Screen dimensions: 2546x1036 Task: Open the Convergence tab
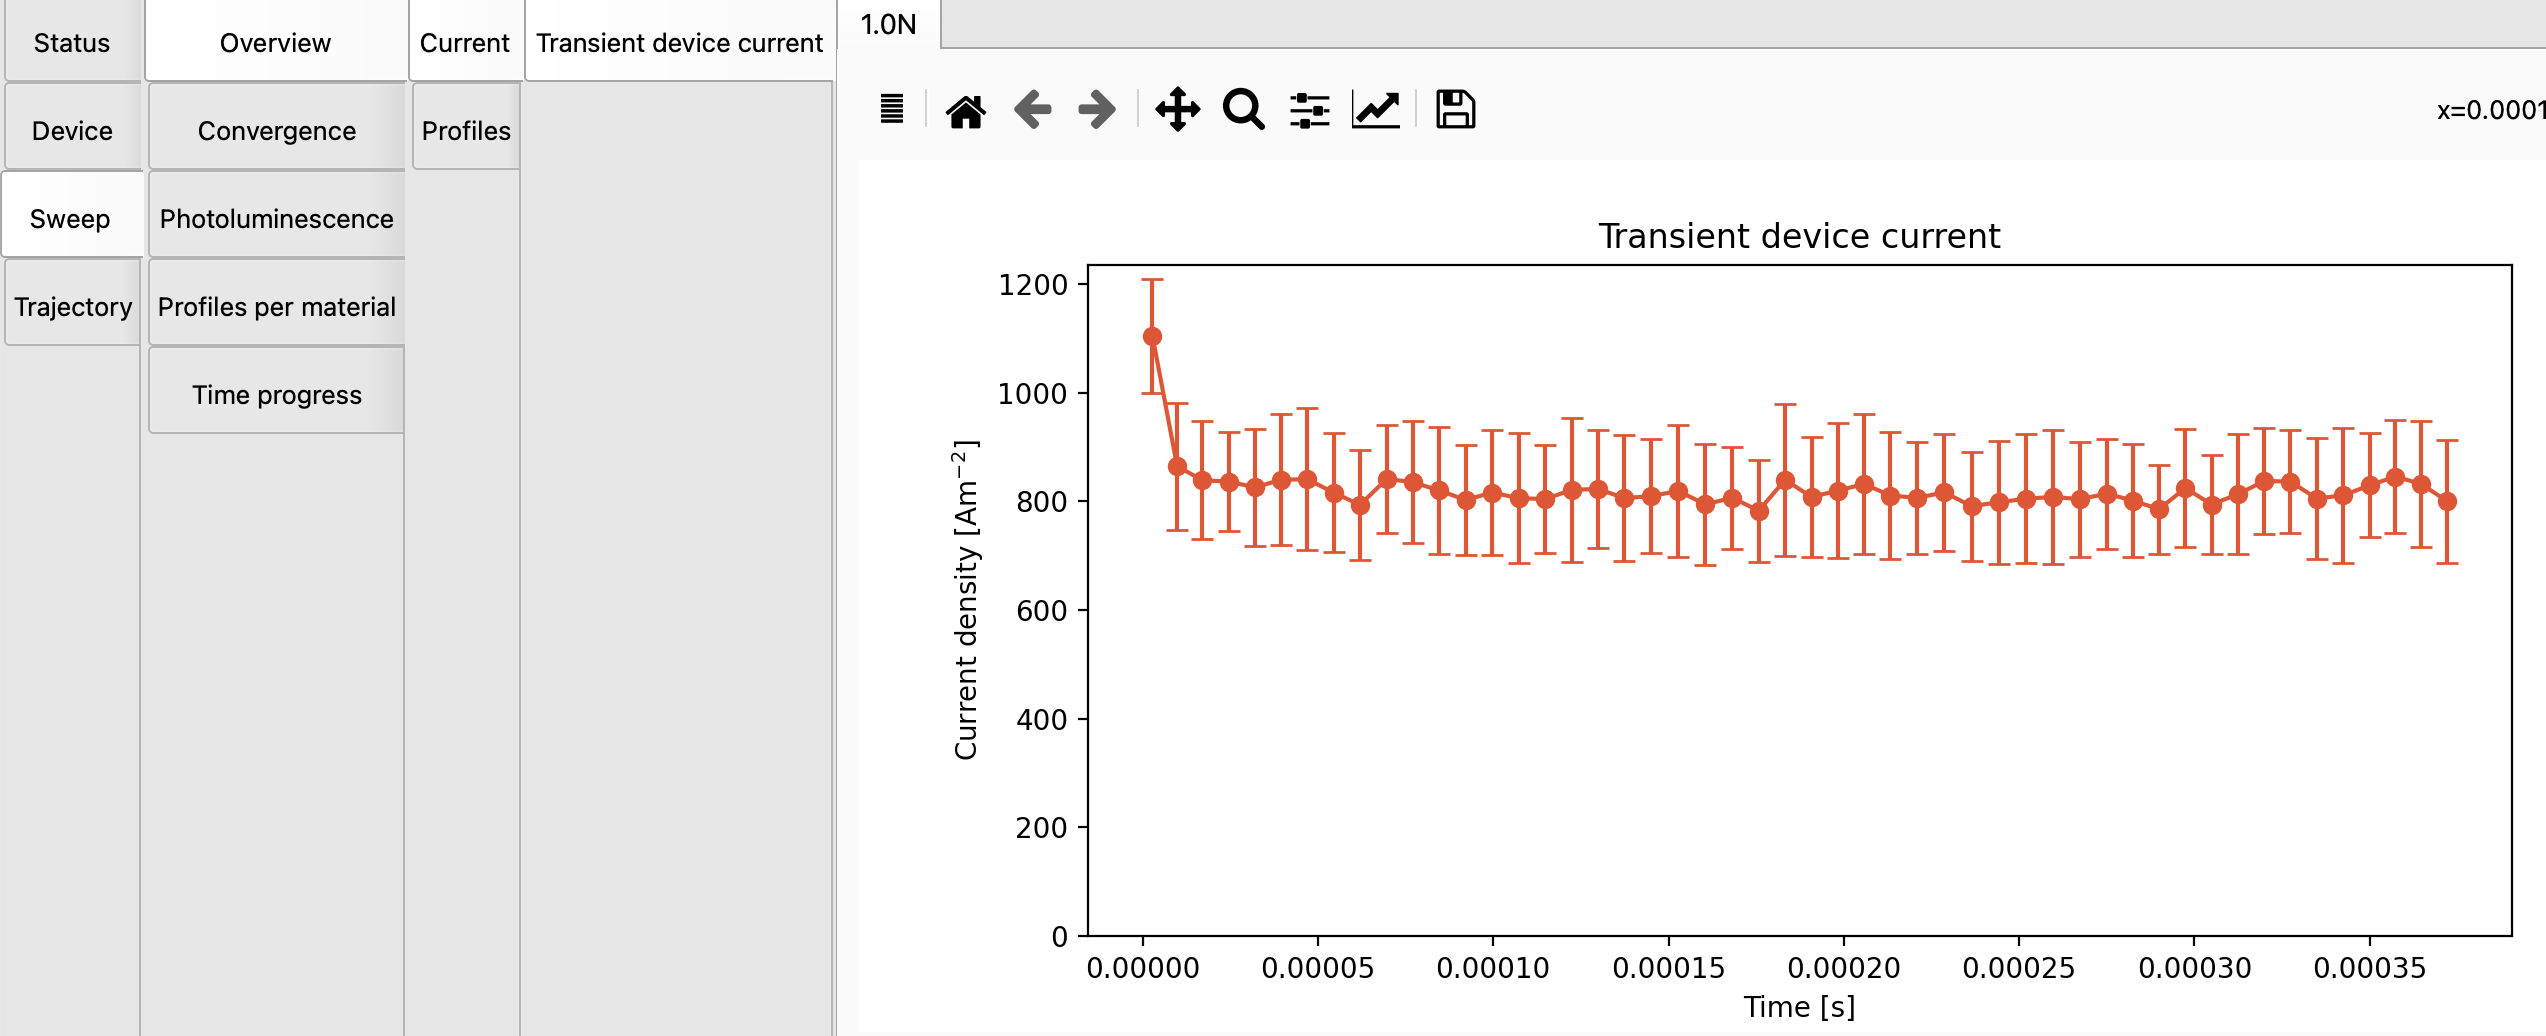pyautogui.click(x=277, y=131)
